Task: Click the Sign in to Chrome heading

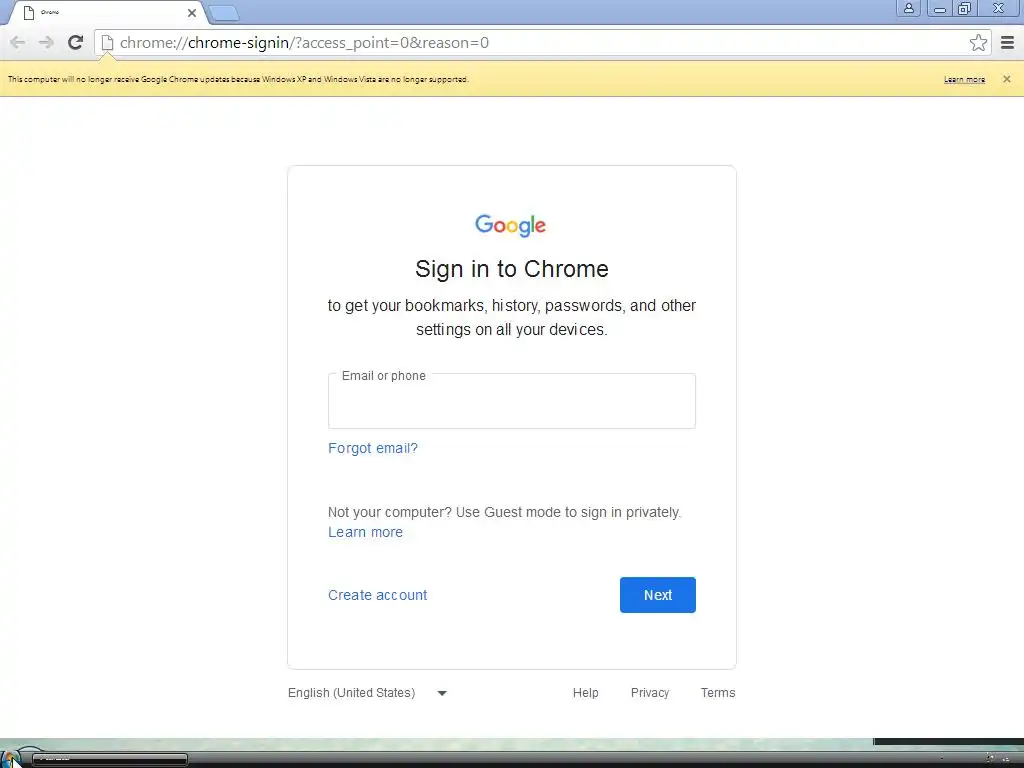Action: [512, 269]
